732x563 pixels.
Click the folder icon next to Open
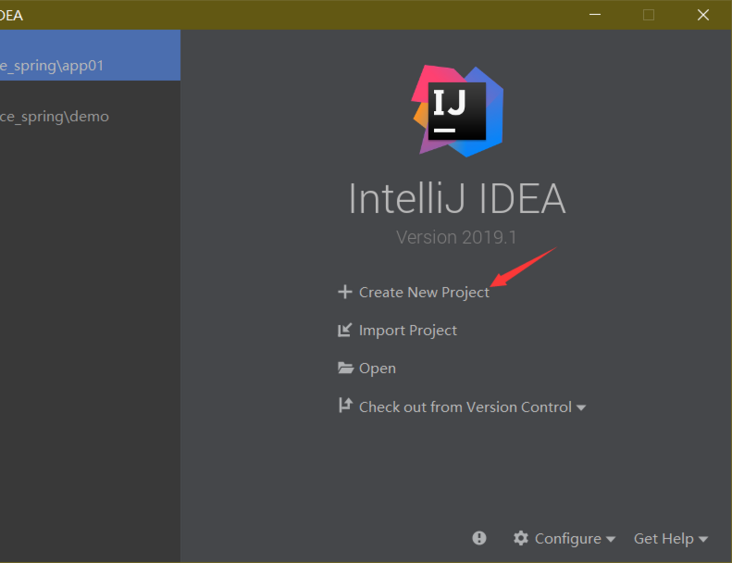click(x=346, y=368)
